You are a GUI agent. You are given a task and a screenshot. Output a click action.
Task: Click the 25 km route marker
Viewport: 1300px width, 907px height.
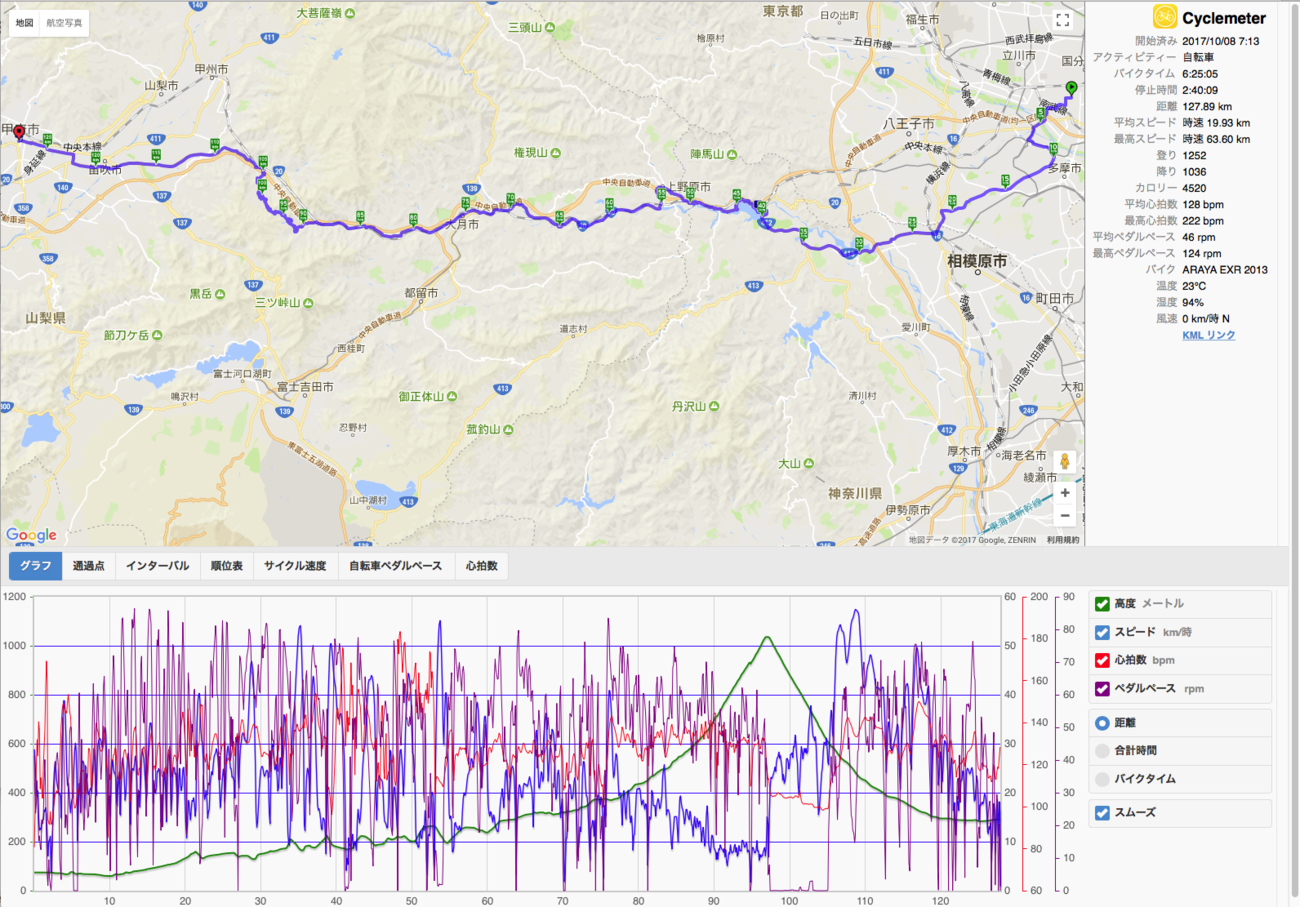(x=912, y=222)
